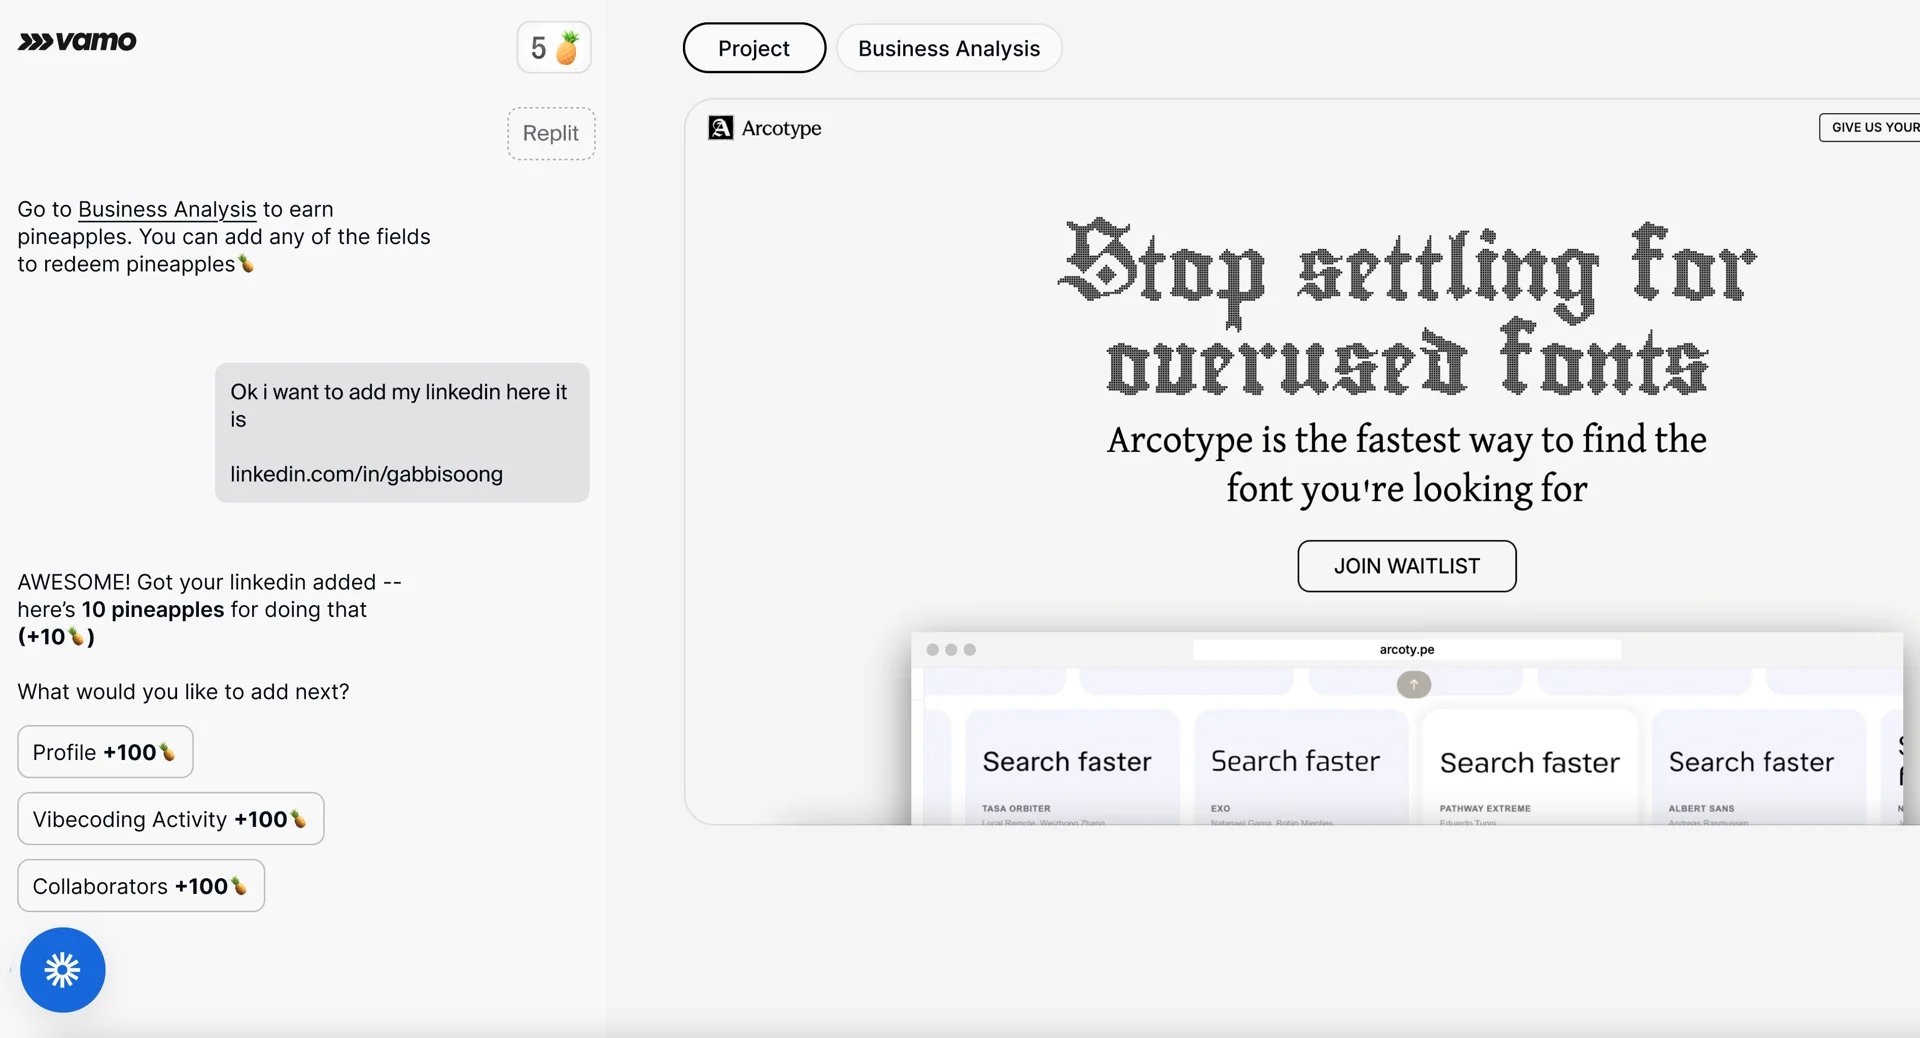This screenshot has width=1920, height=1038.
Task: Follow the Business Analysis link in chat
Action: pyautogui.click(x=167, y=210)
